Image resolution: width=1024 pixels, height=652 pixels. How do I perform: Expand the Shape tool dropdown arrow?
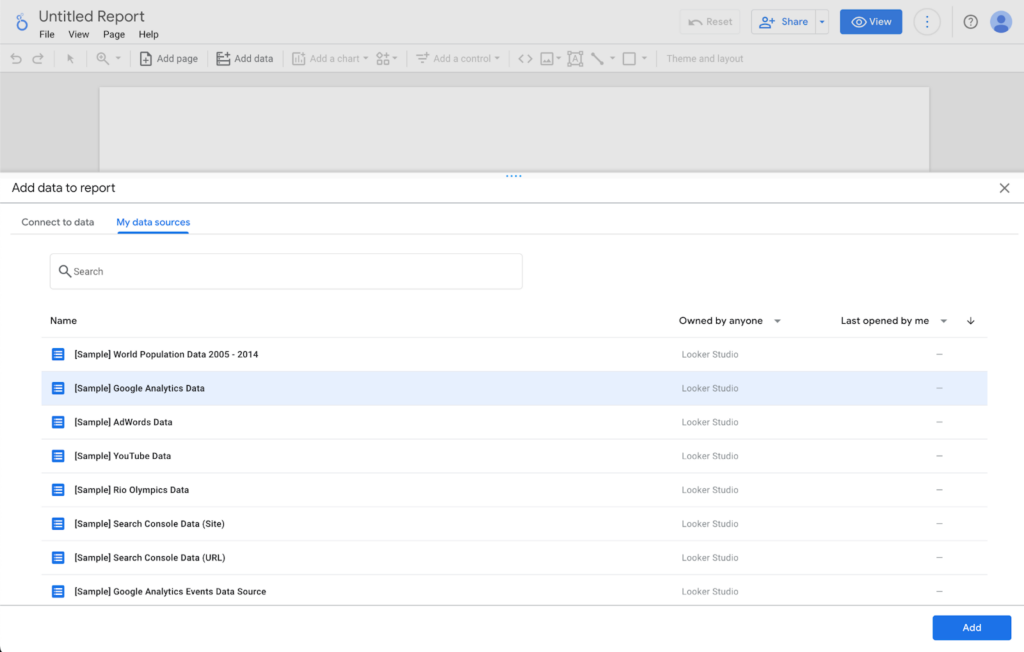[644, 59]
